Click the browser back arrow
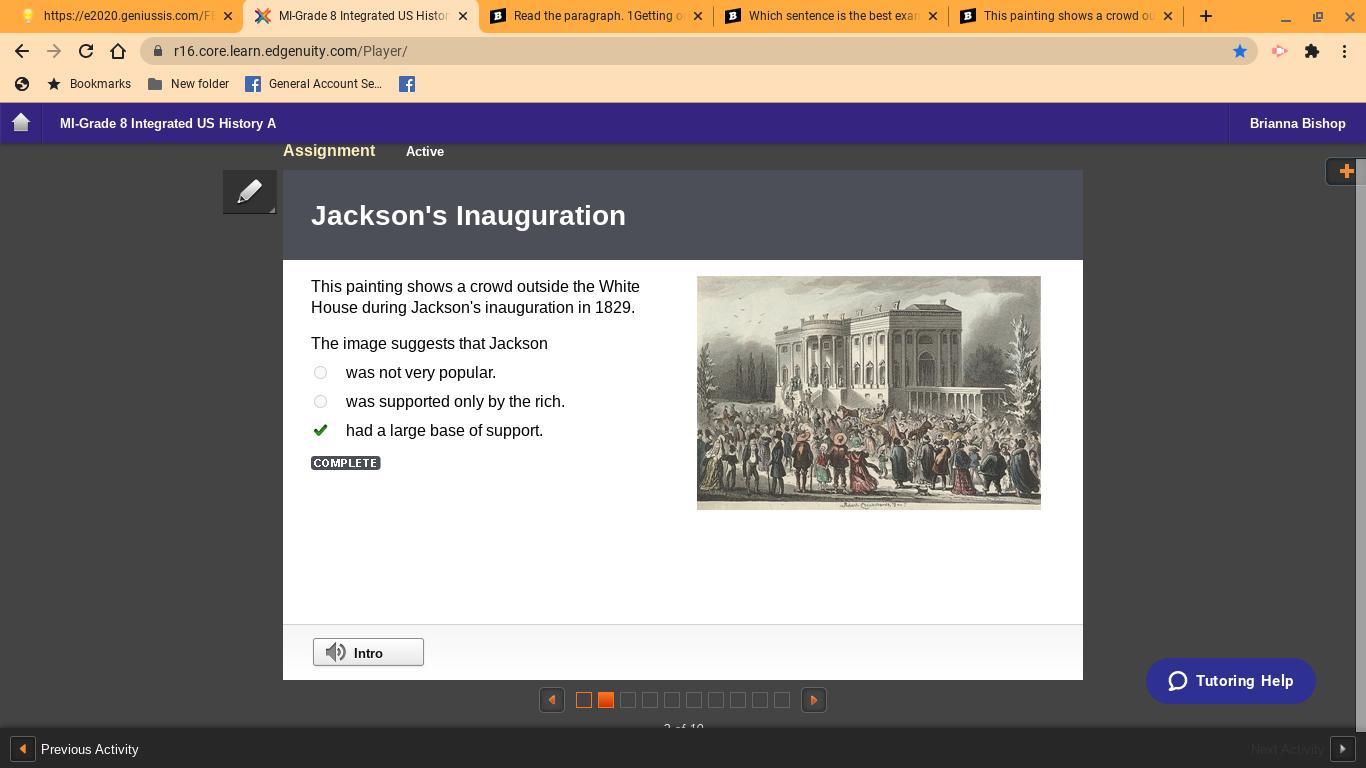 [x=22, y=51]
